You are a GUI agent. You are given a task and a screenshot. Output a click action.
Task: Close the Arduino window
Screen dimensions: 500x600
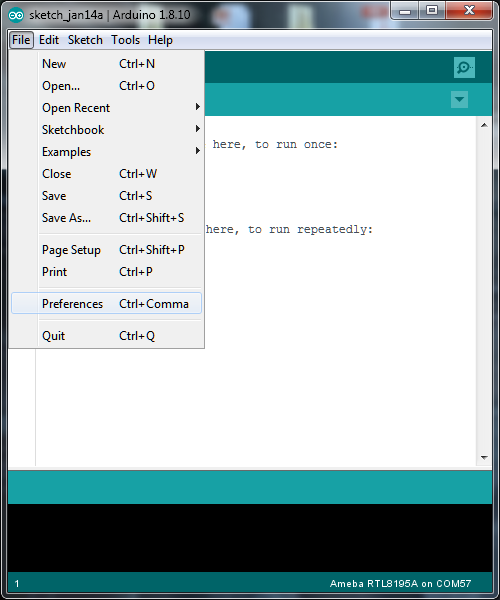click(469, 11)
